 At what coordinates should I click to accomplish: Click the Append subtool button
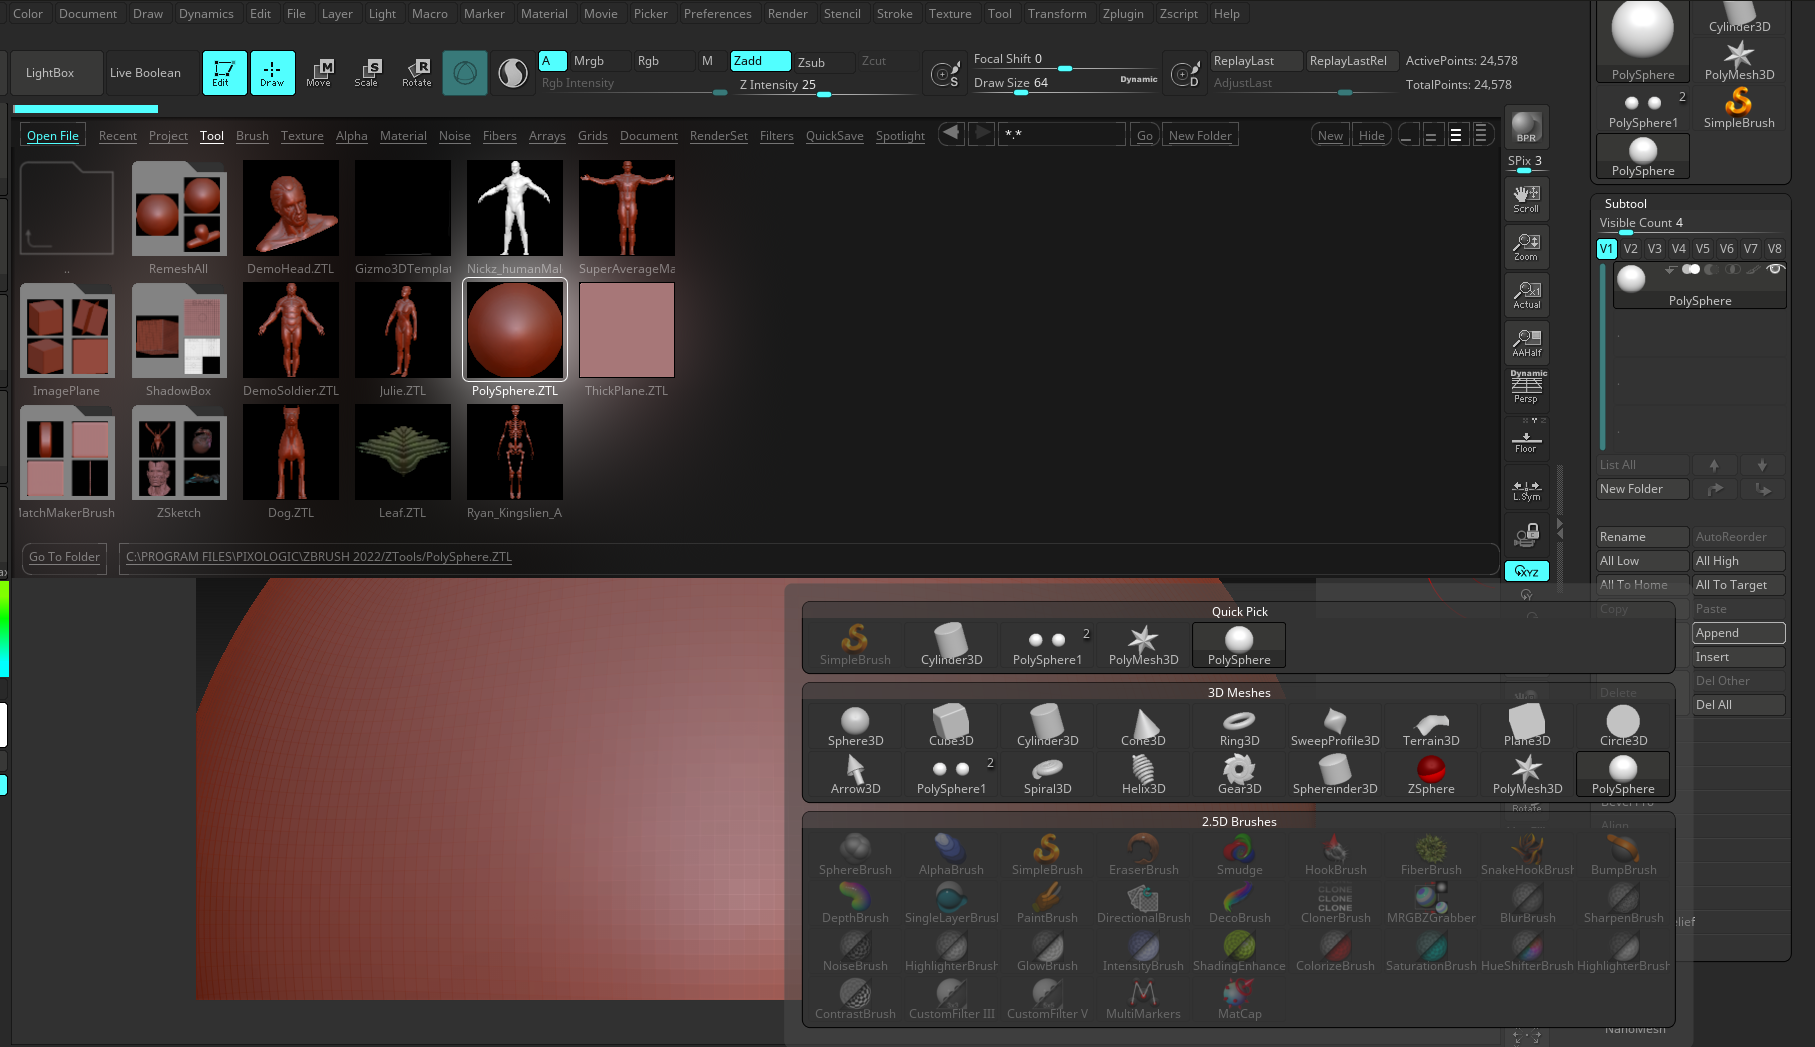pyautogui.click(x=1738, y=633)
